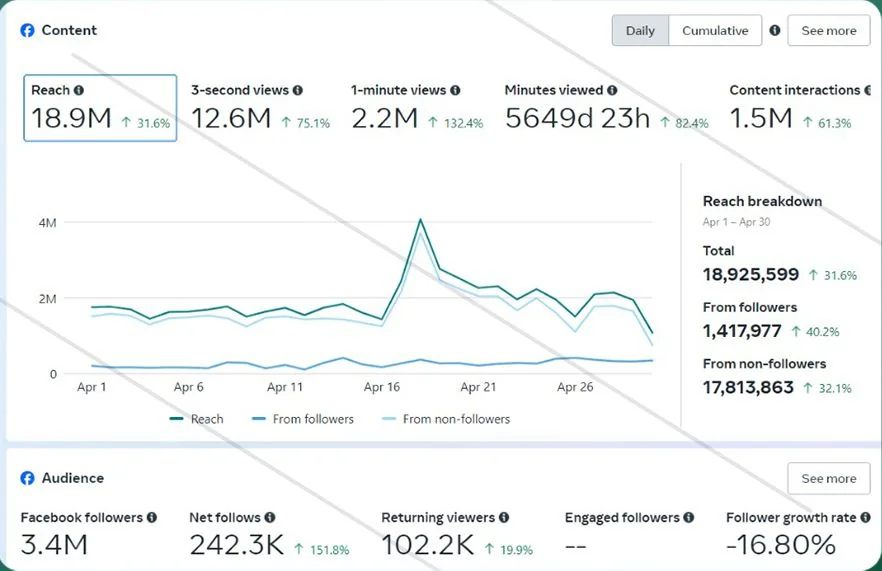
Task: Open the info icon next to Returning viewers
Action: click(x=504, y=518)
